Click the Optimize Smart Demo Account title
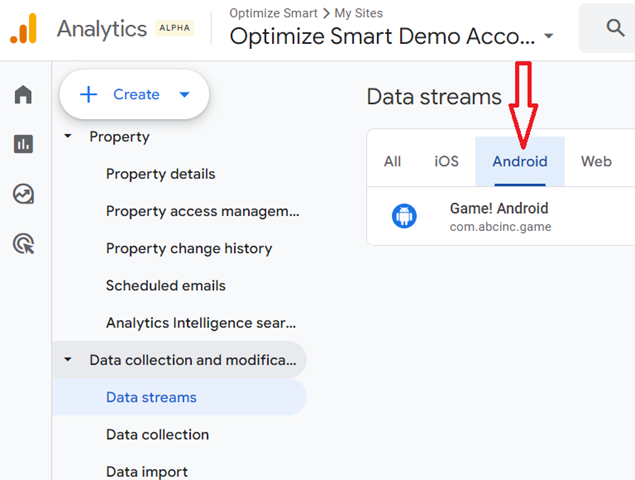 point(382,36)
